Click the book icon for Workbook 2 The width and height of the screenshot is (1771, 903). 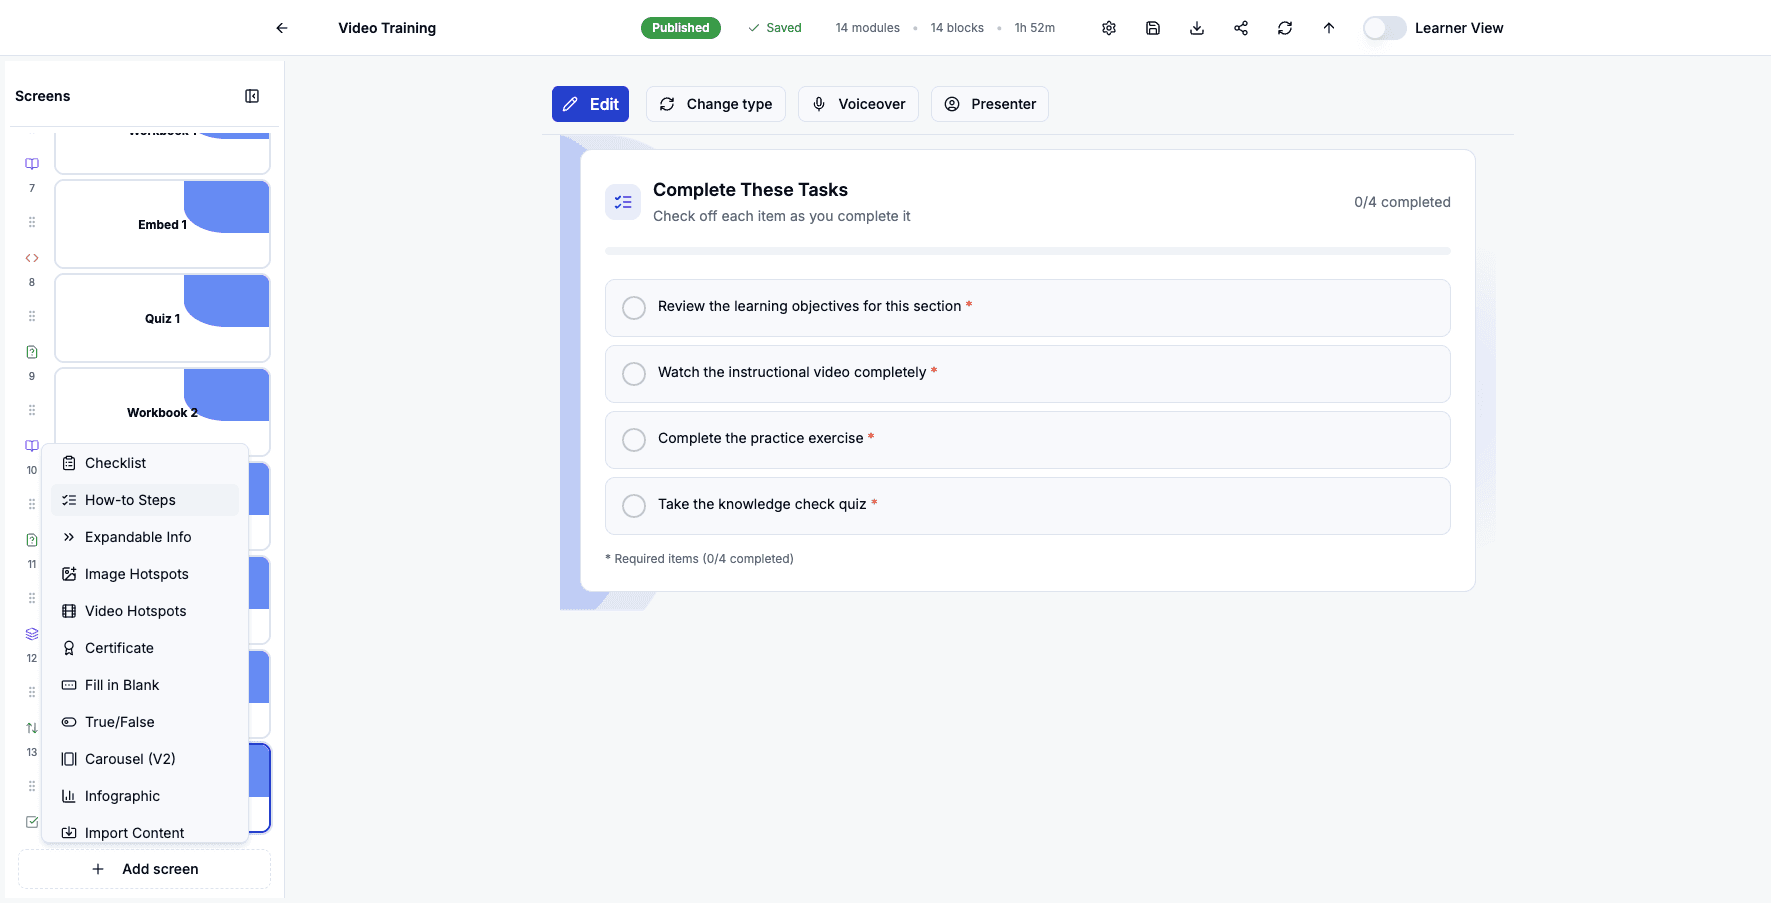(x=32, y=446)
